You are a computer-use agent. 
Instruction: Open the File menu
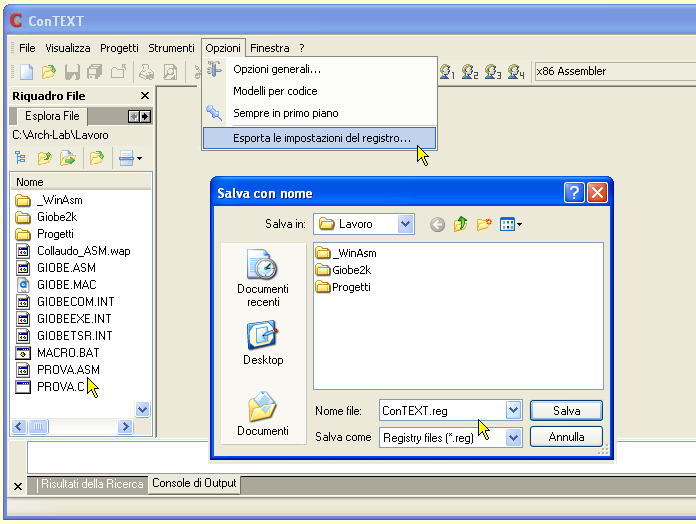click(27, 48)
